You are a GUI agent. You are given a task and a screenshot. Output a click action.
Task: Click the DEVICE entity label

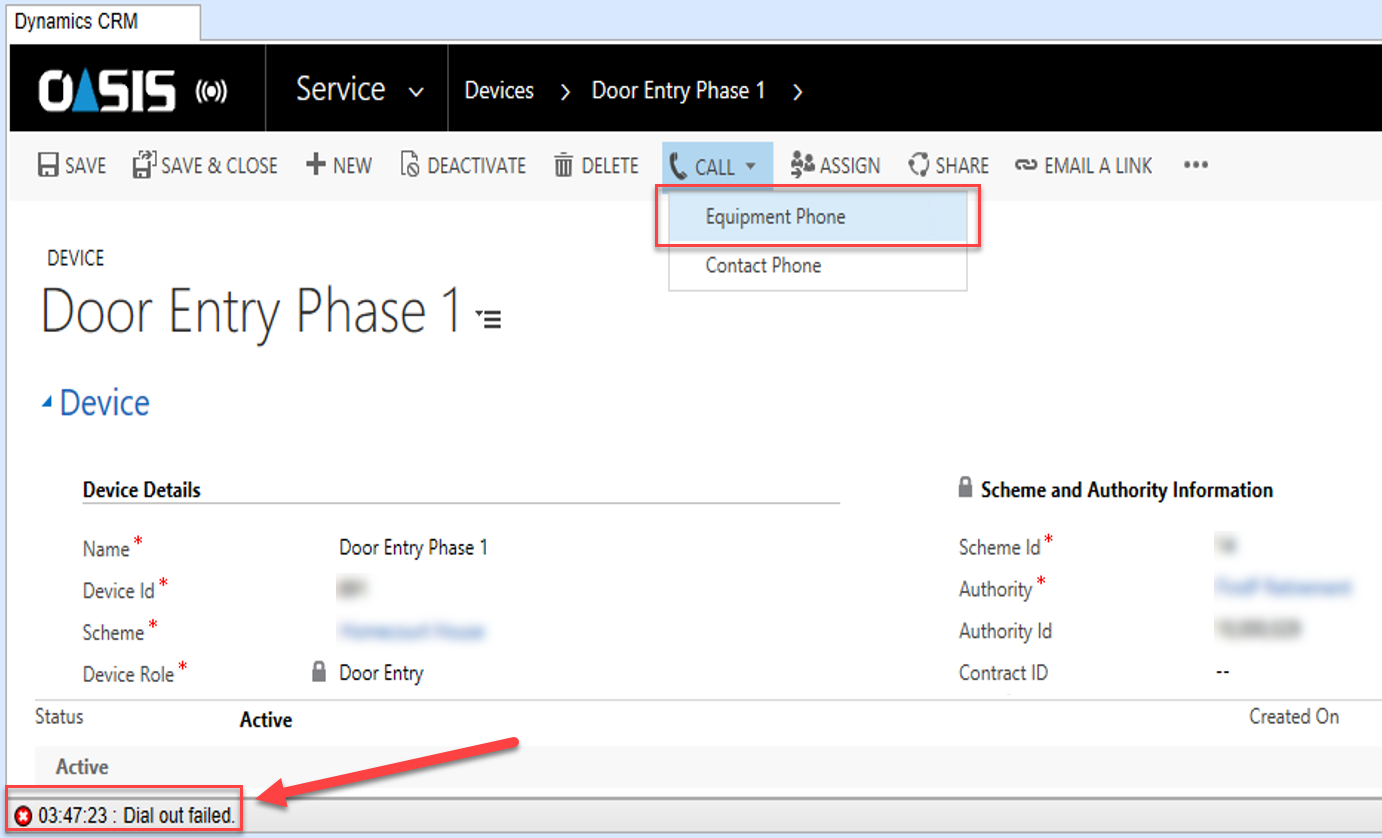pyautogui.click(x=75, y=258)
